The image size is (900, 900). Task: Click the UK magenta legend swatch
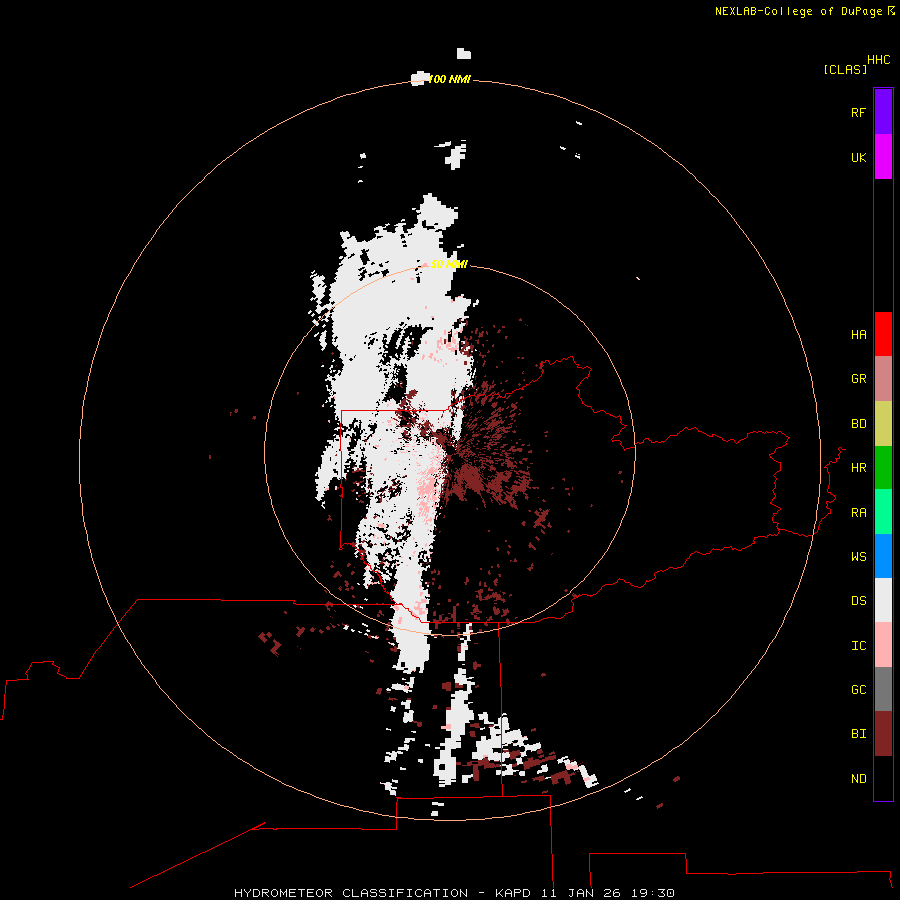(883, 157)
